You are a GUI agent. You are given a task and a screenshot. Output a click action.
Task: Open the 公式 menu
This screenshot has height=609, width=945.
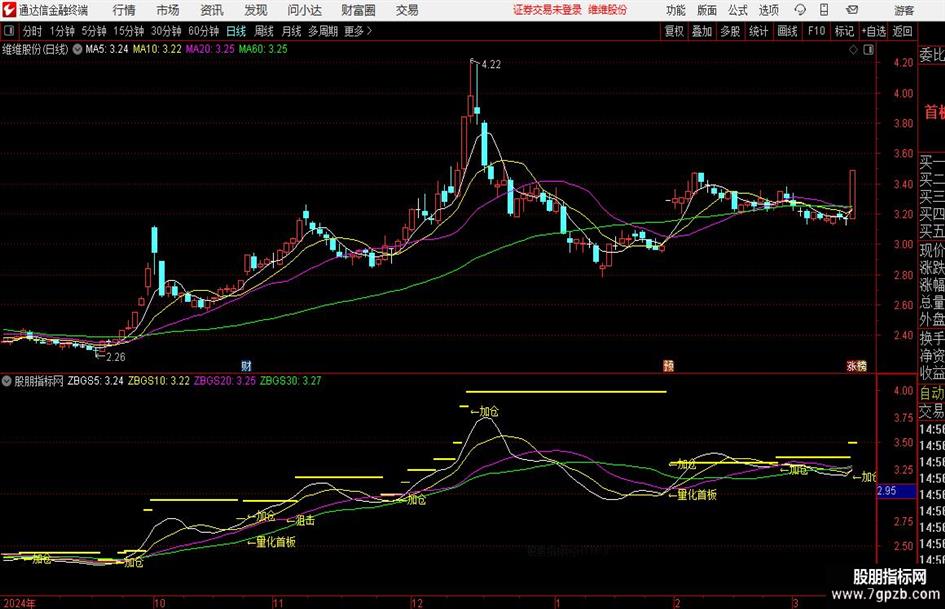coord(738,10)
